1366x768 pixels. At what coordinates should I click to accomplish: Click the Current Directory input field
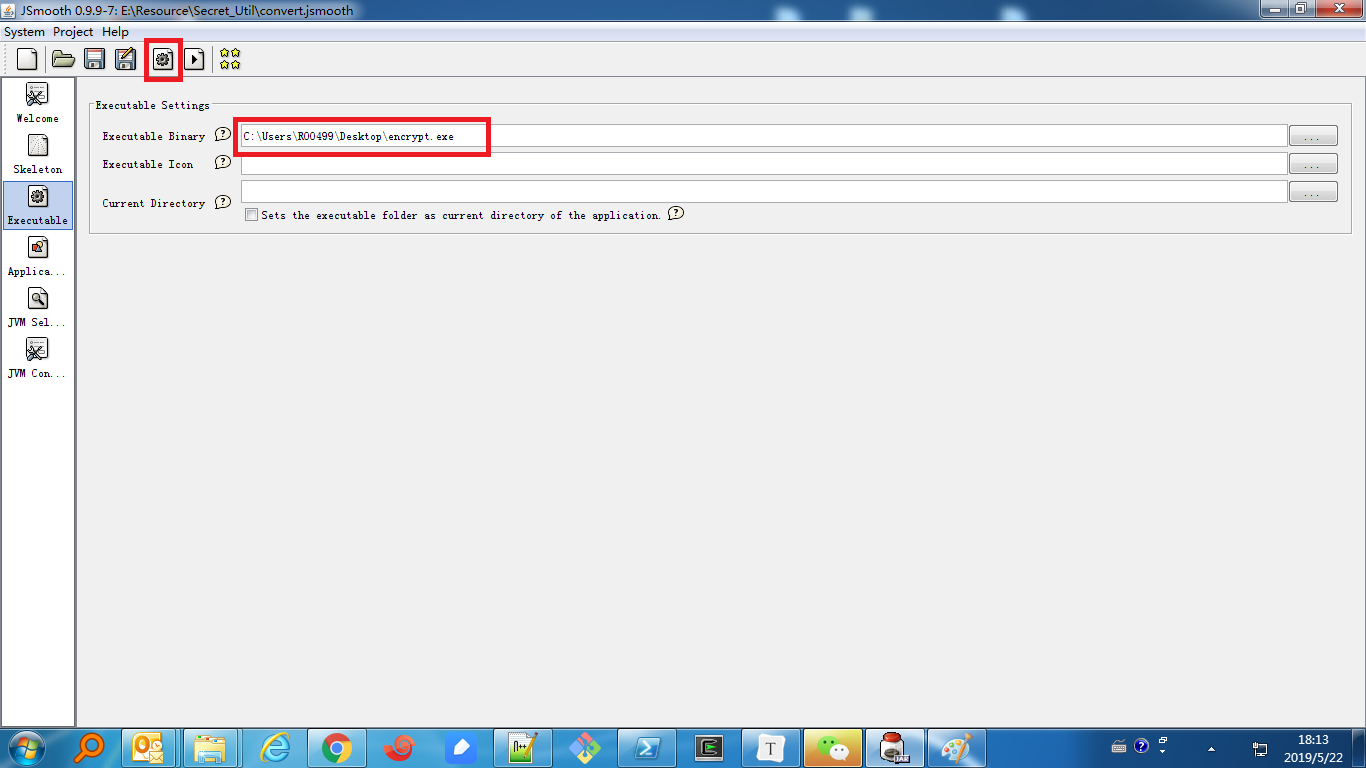(764, 192)
